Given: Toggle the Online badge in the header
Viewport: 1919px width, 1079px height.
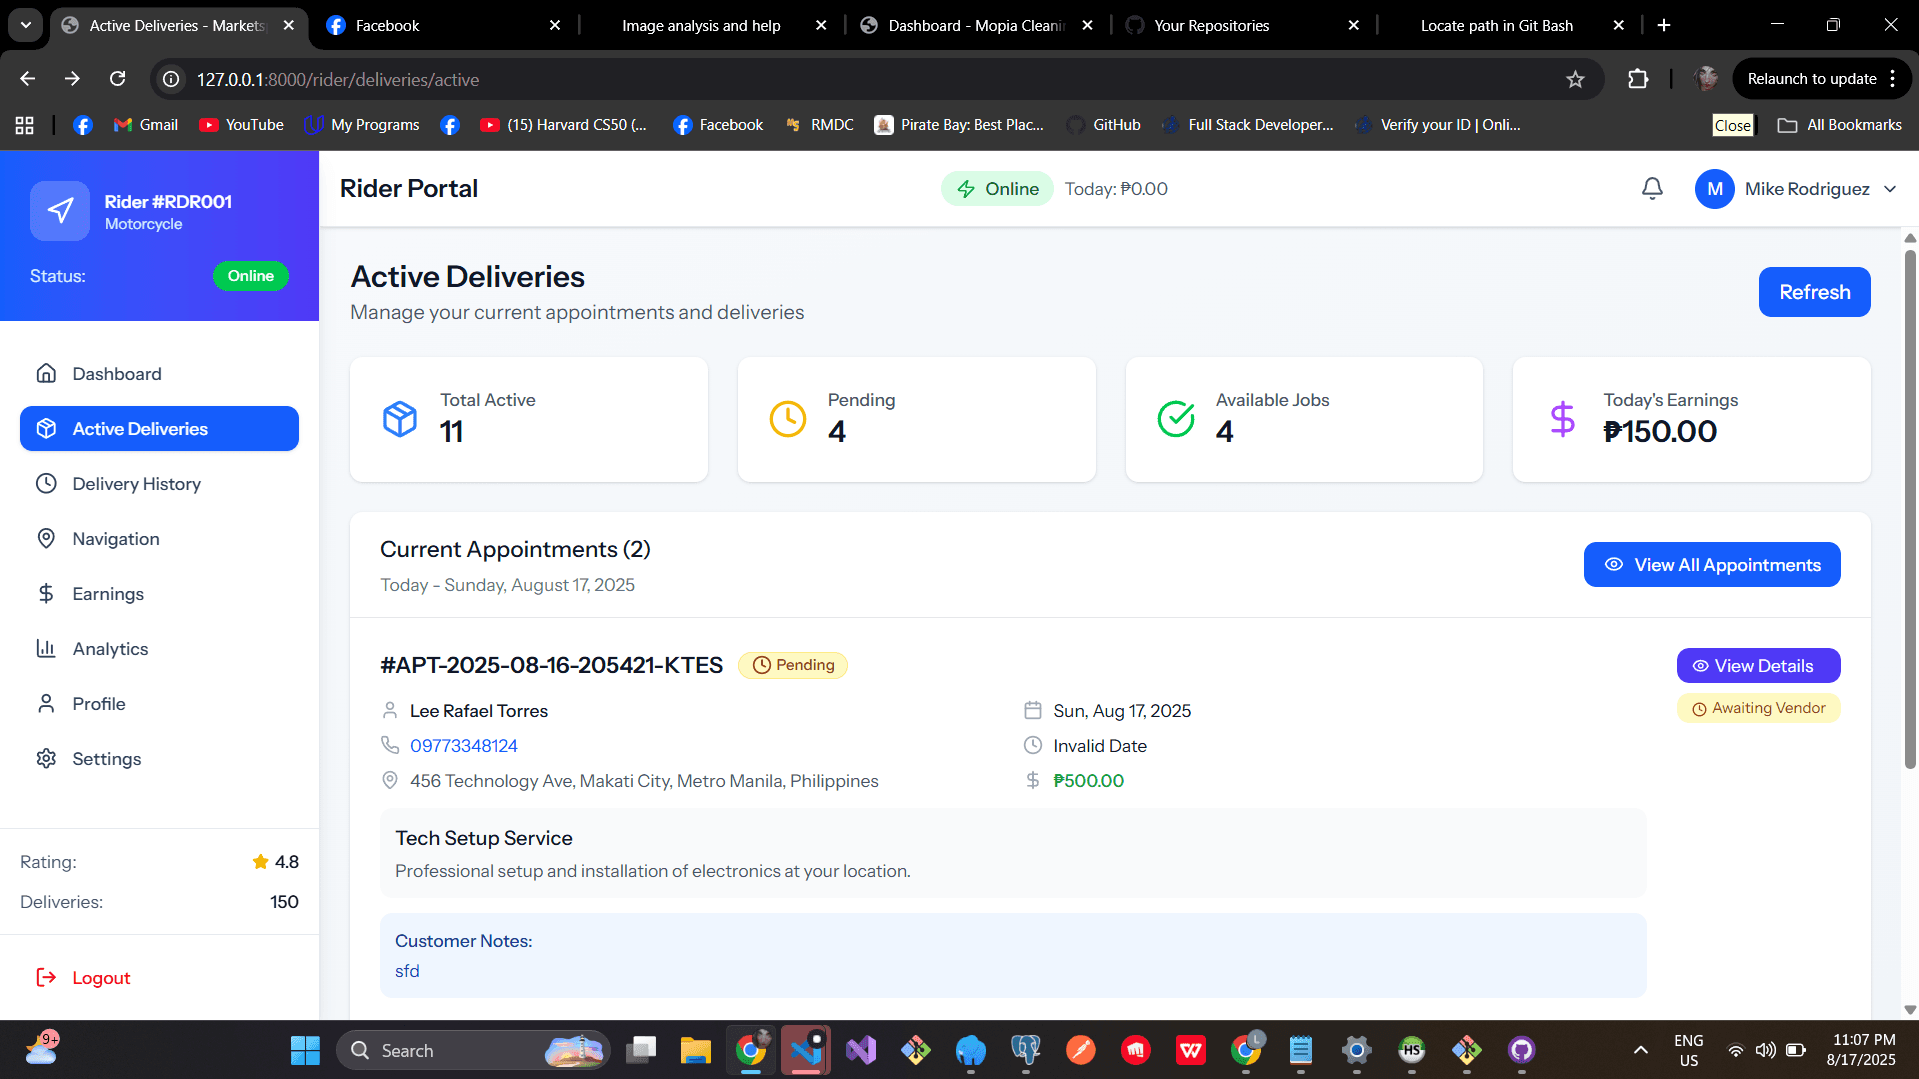Looking at the screenshot, I should point(997,189).
